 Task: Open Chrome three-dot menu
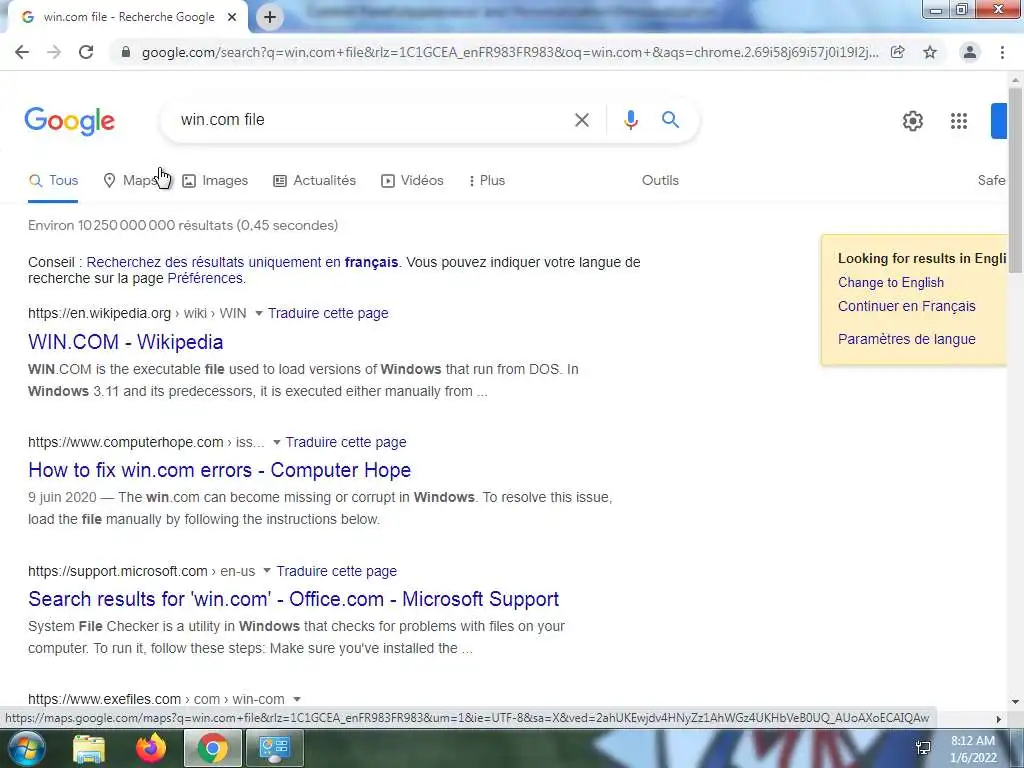(x=1002, y=52)
